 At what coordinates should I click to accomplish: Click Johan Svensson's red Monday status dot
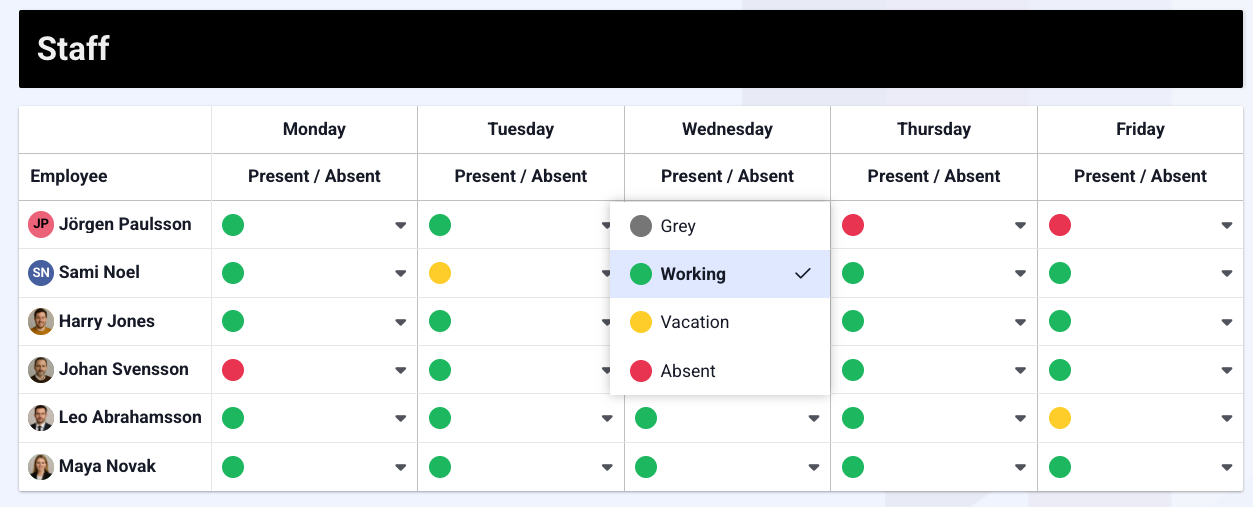pos(233,370)
